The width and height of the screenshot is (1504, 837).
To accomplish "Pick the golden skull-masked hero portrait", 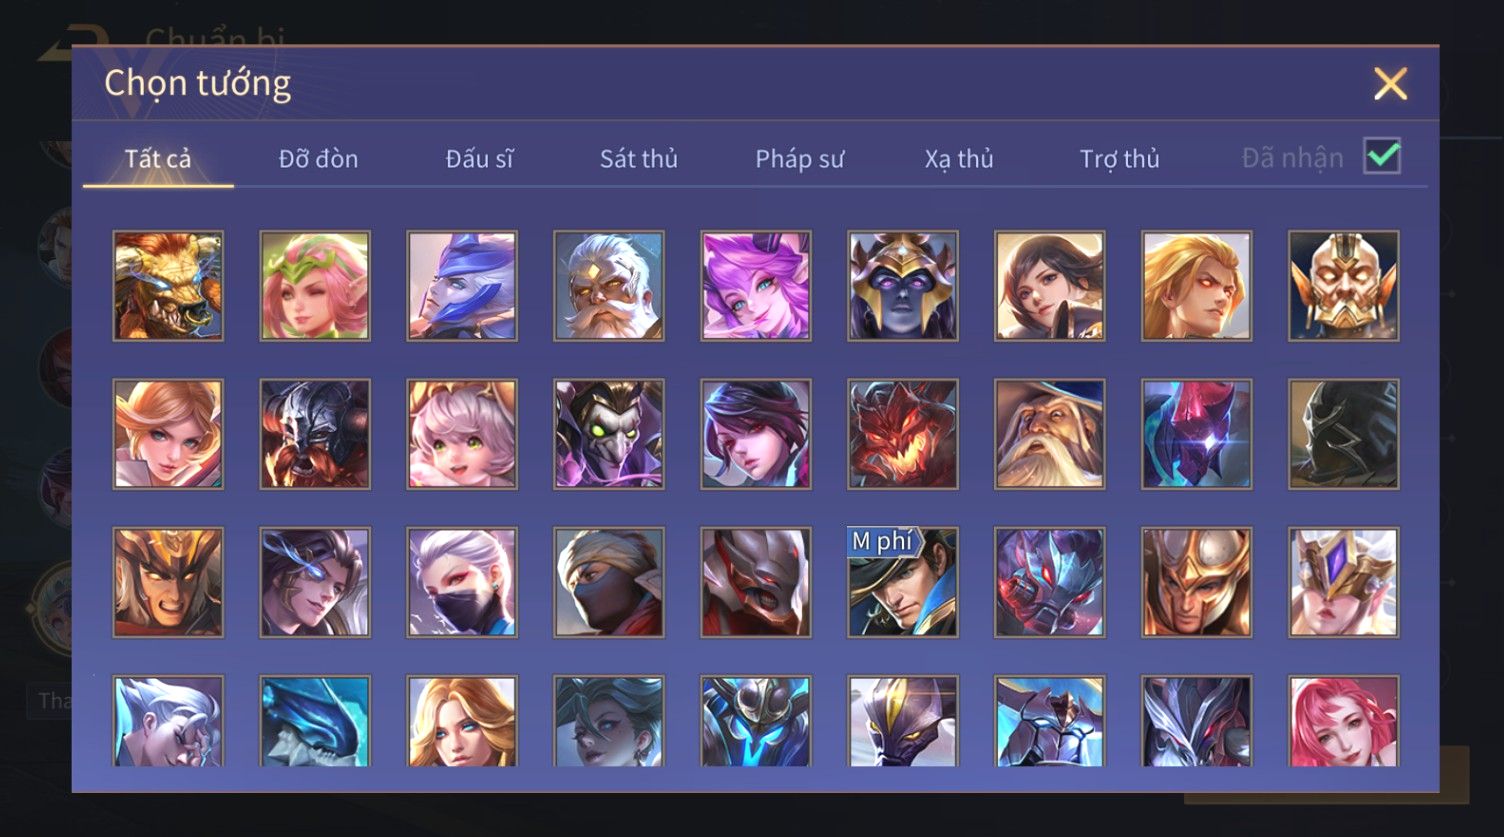I will (x=1344, y=286).
